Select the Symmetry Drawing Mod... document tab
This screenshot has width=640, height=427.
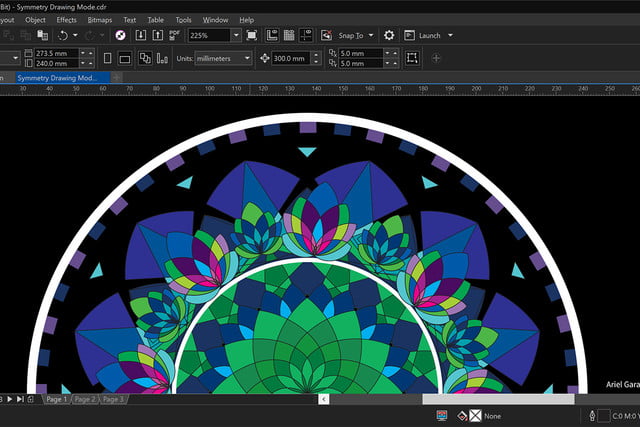(x=62, y=78)
